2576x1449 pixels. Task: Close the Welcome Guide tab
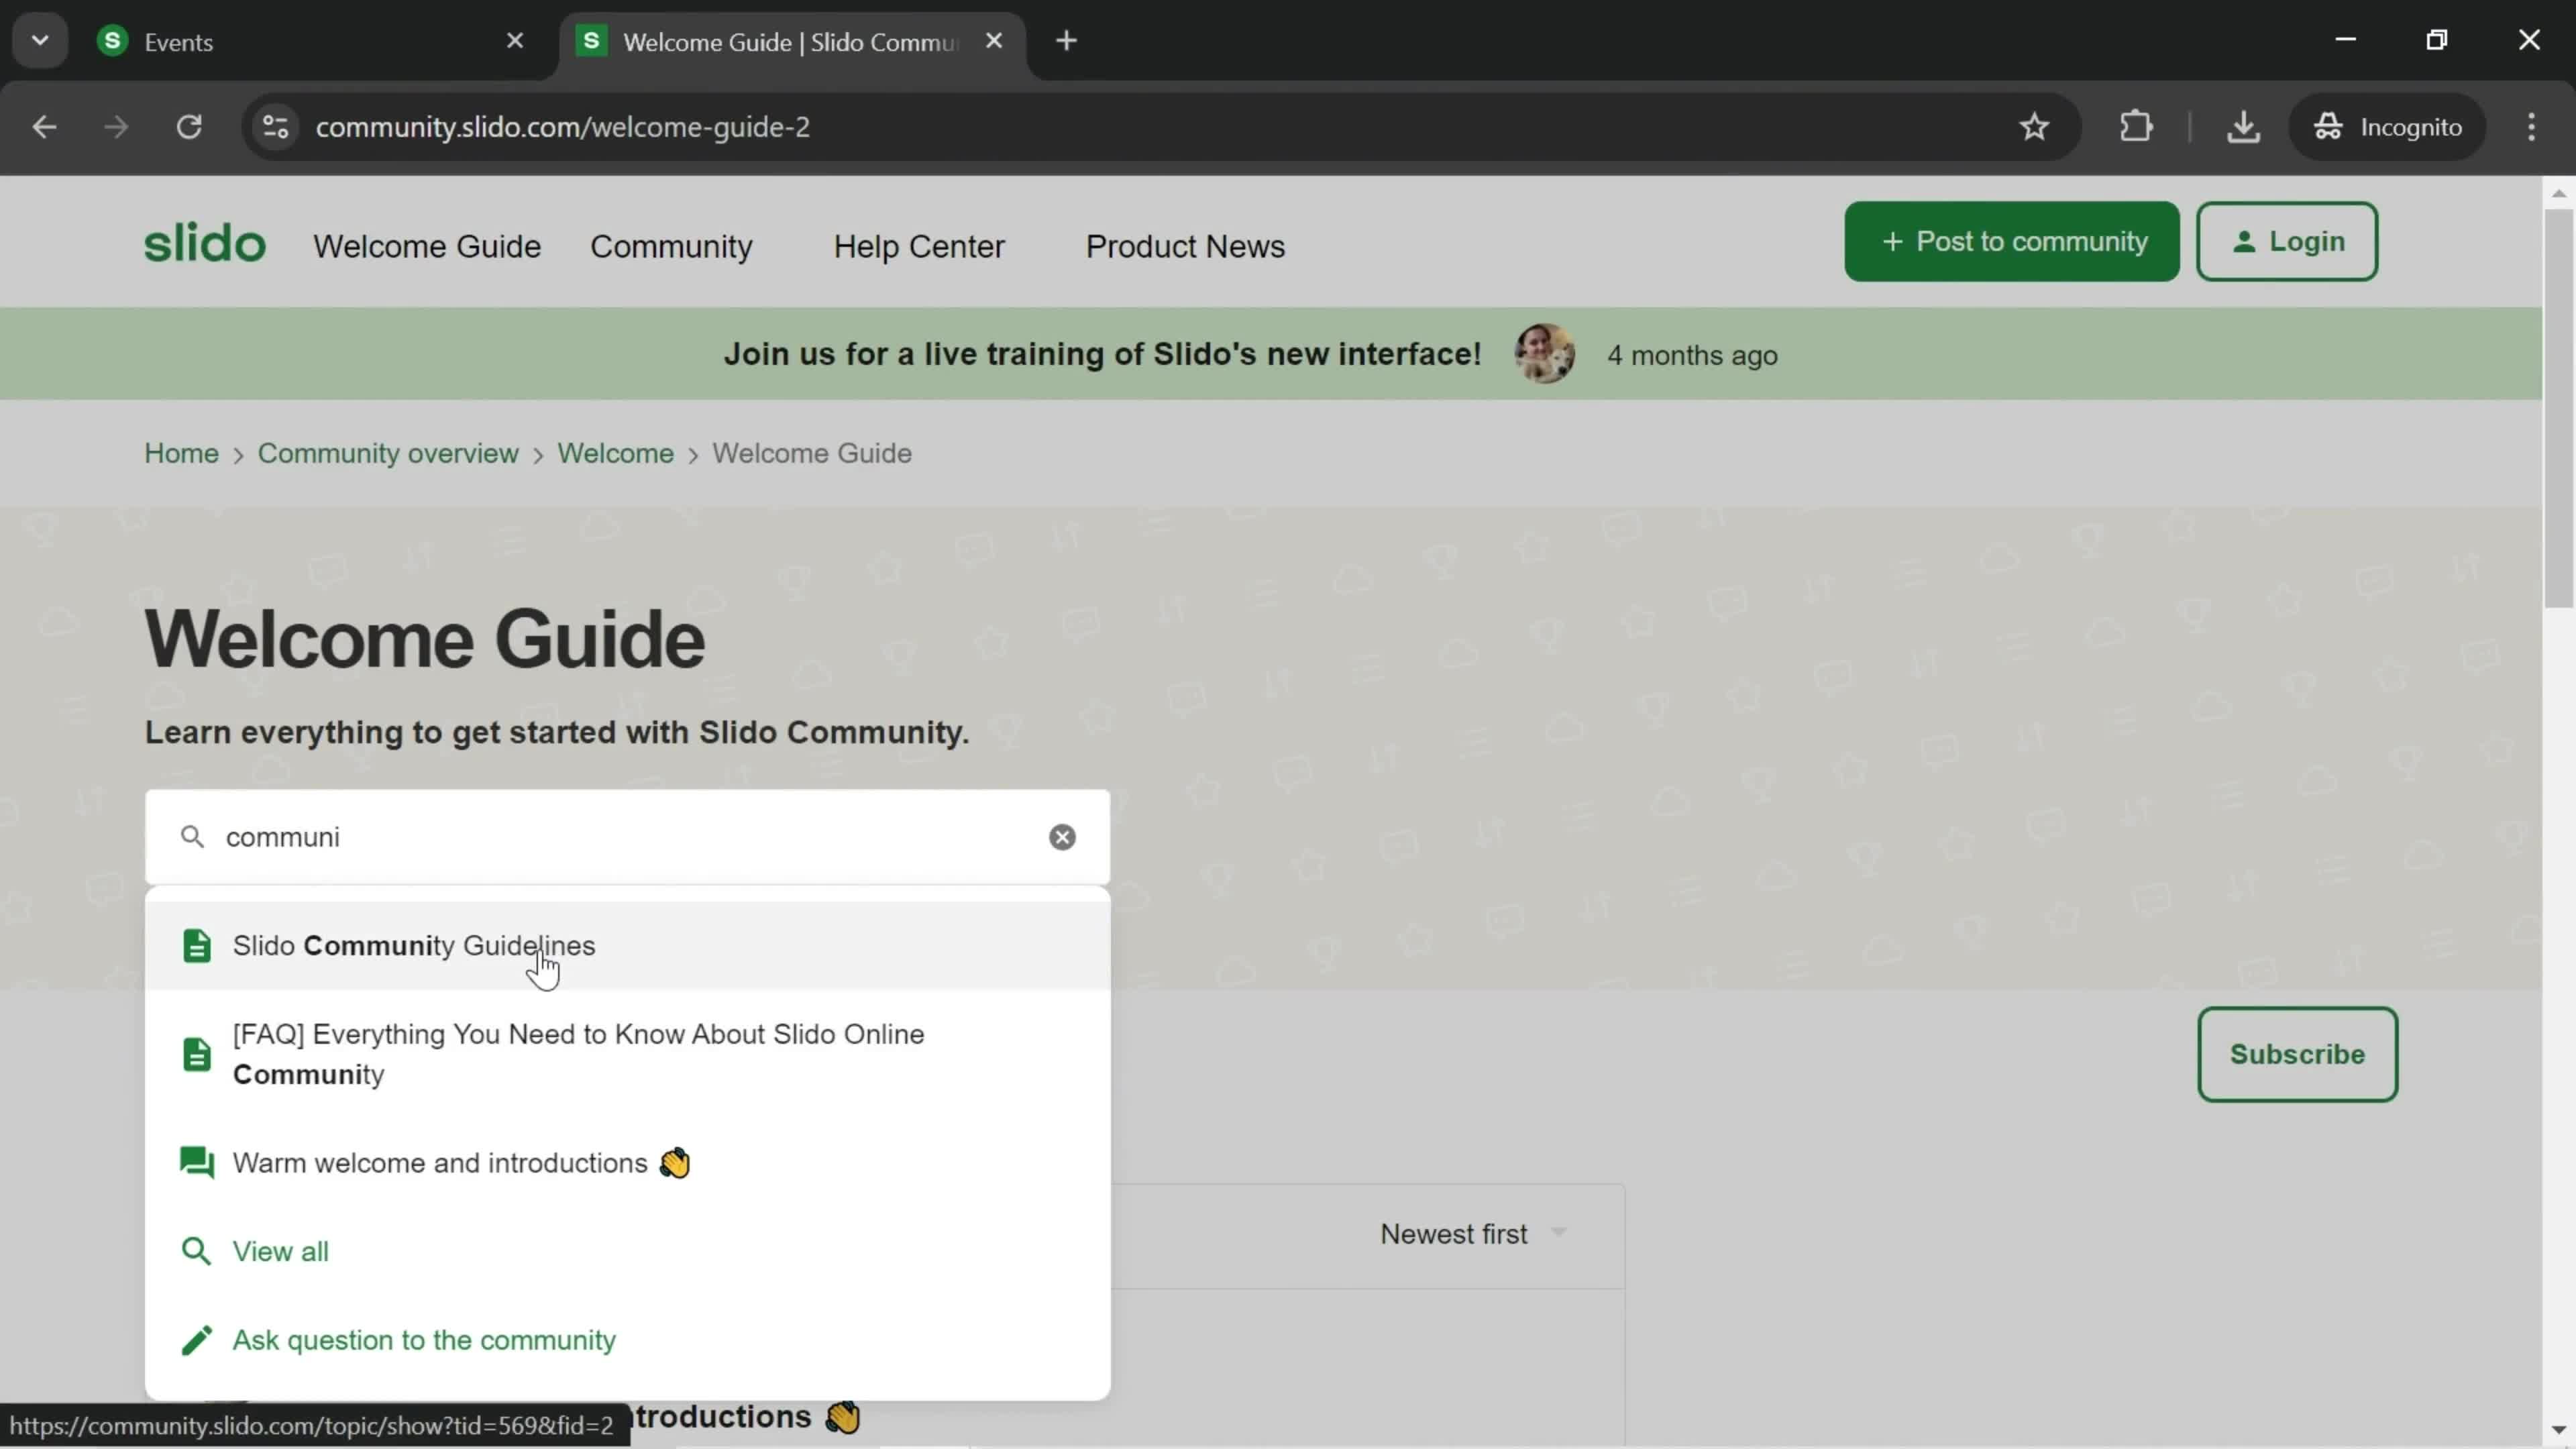point(993,41)
